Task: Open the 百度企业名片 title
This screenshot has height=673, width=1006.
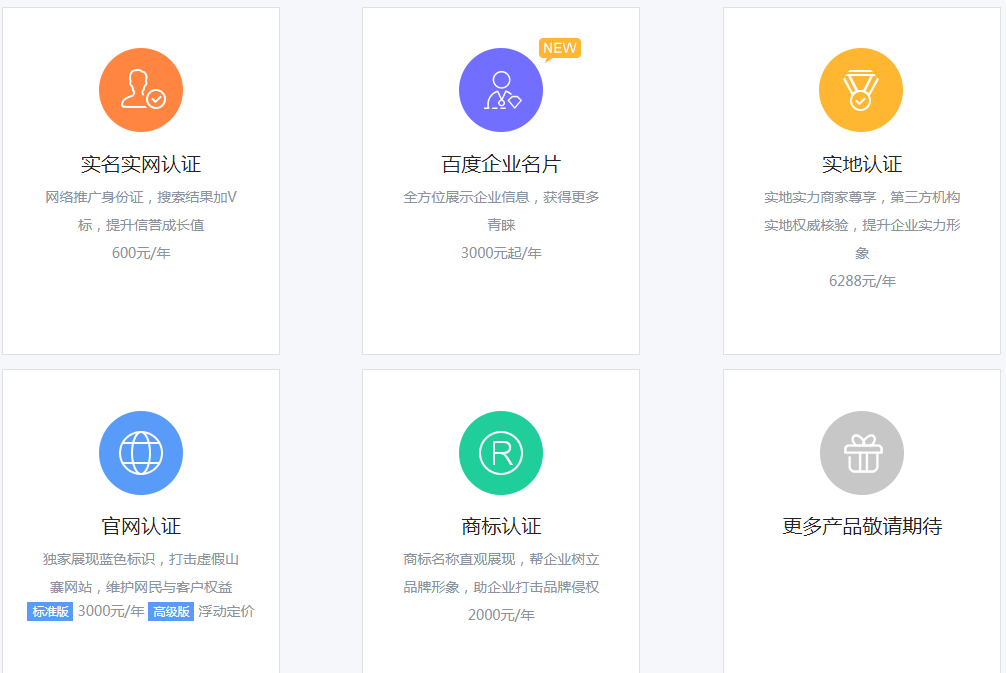Action: [x=501, y=164]
